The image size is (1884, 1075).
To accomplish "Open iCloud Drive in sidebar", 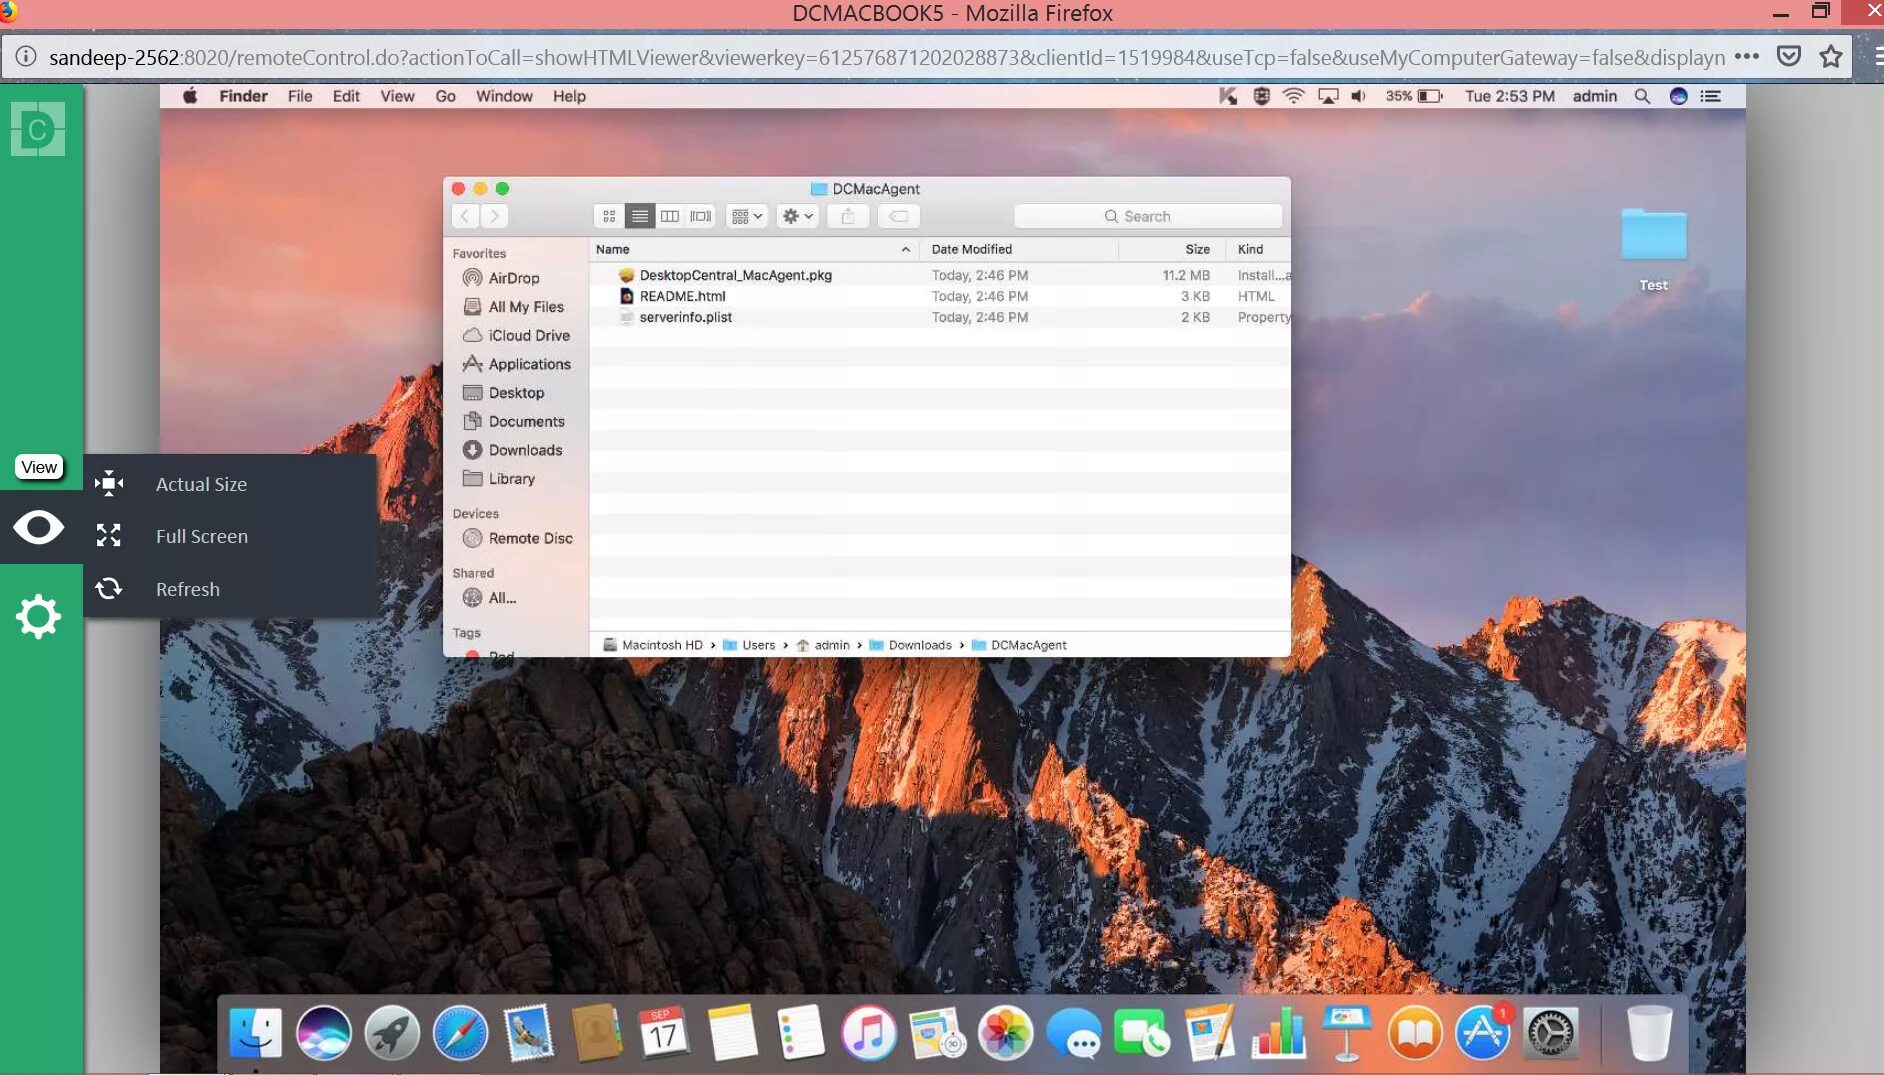I will [x=529, y=336].
